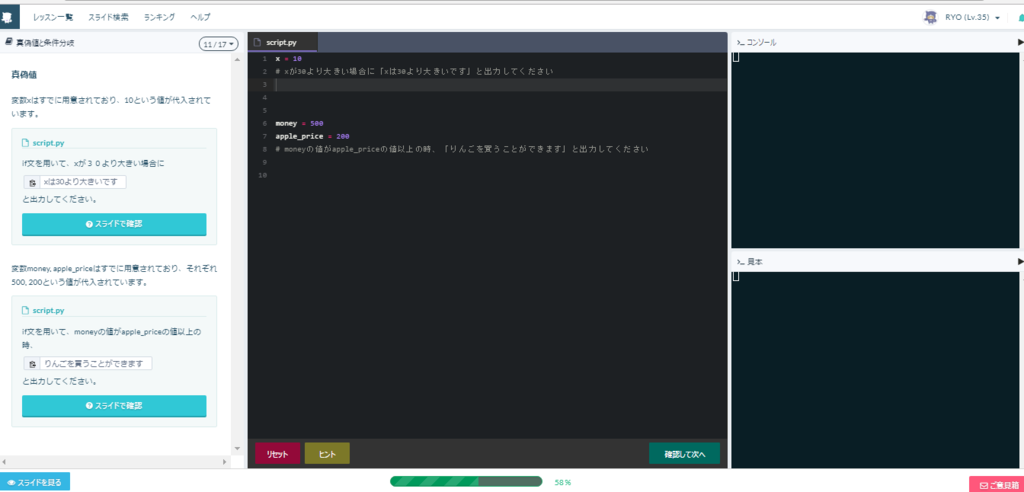Click the RYO user avatar icon

pos(930,18)
